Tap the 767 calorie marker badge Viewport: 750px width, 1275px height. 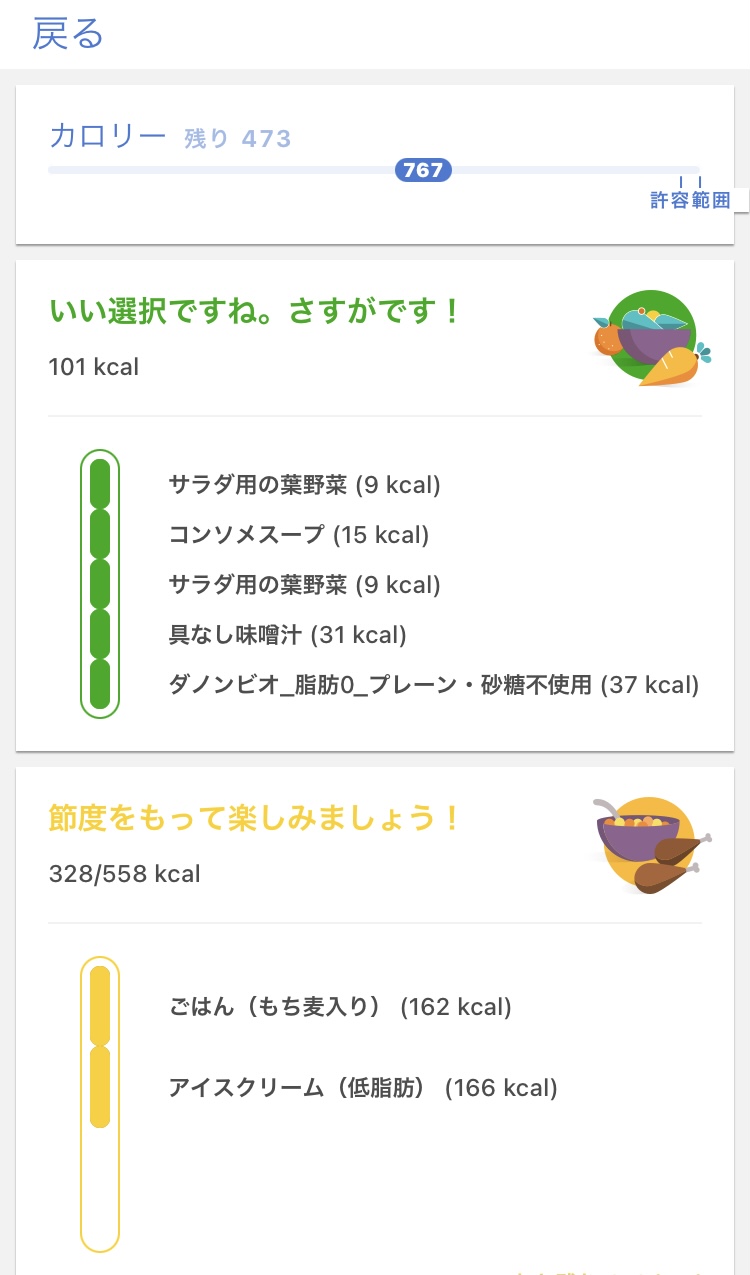point(423,170)
